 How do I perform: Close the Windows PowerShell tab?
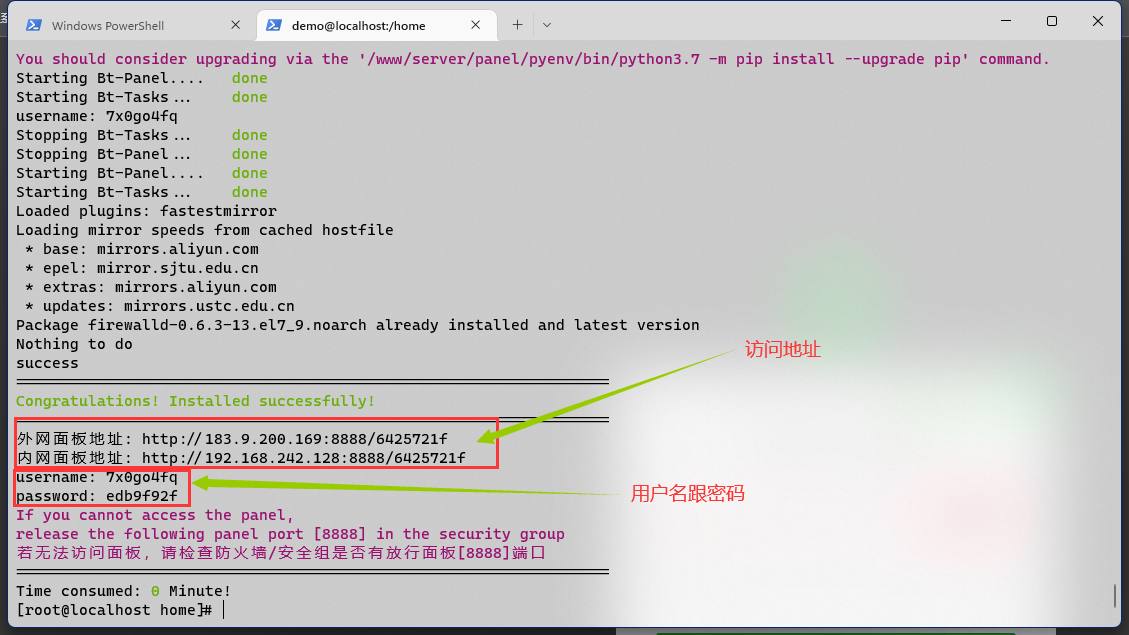(x=235, y=25)
